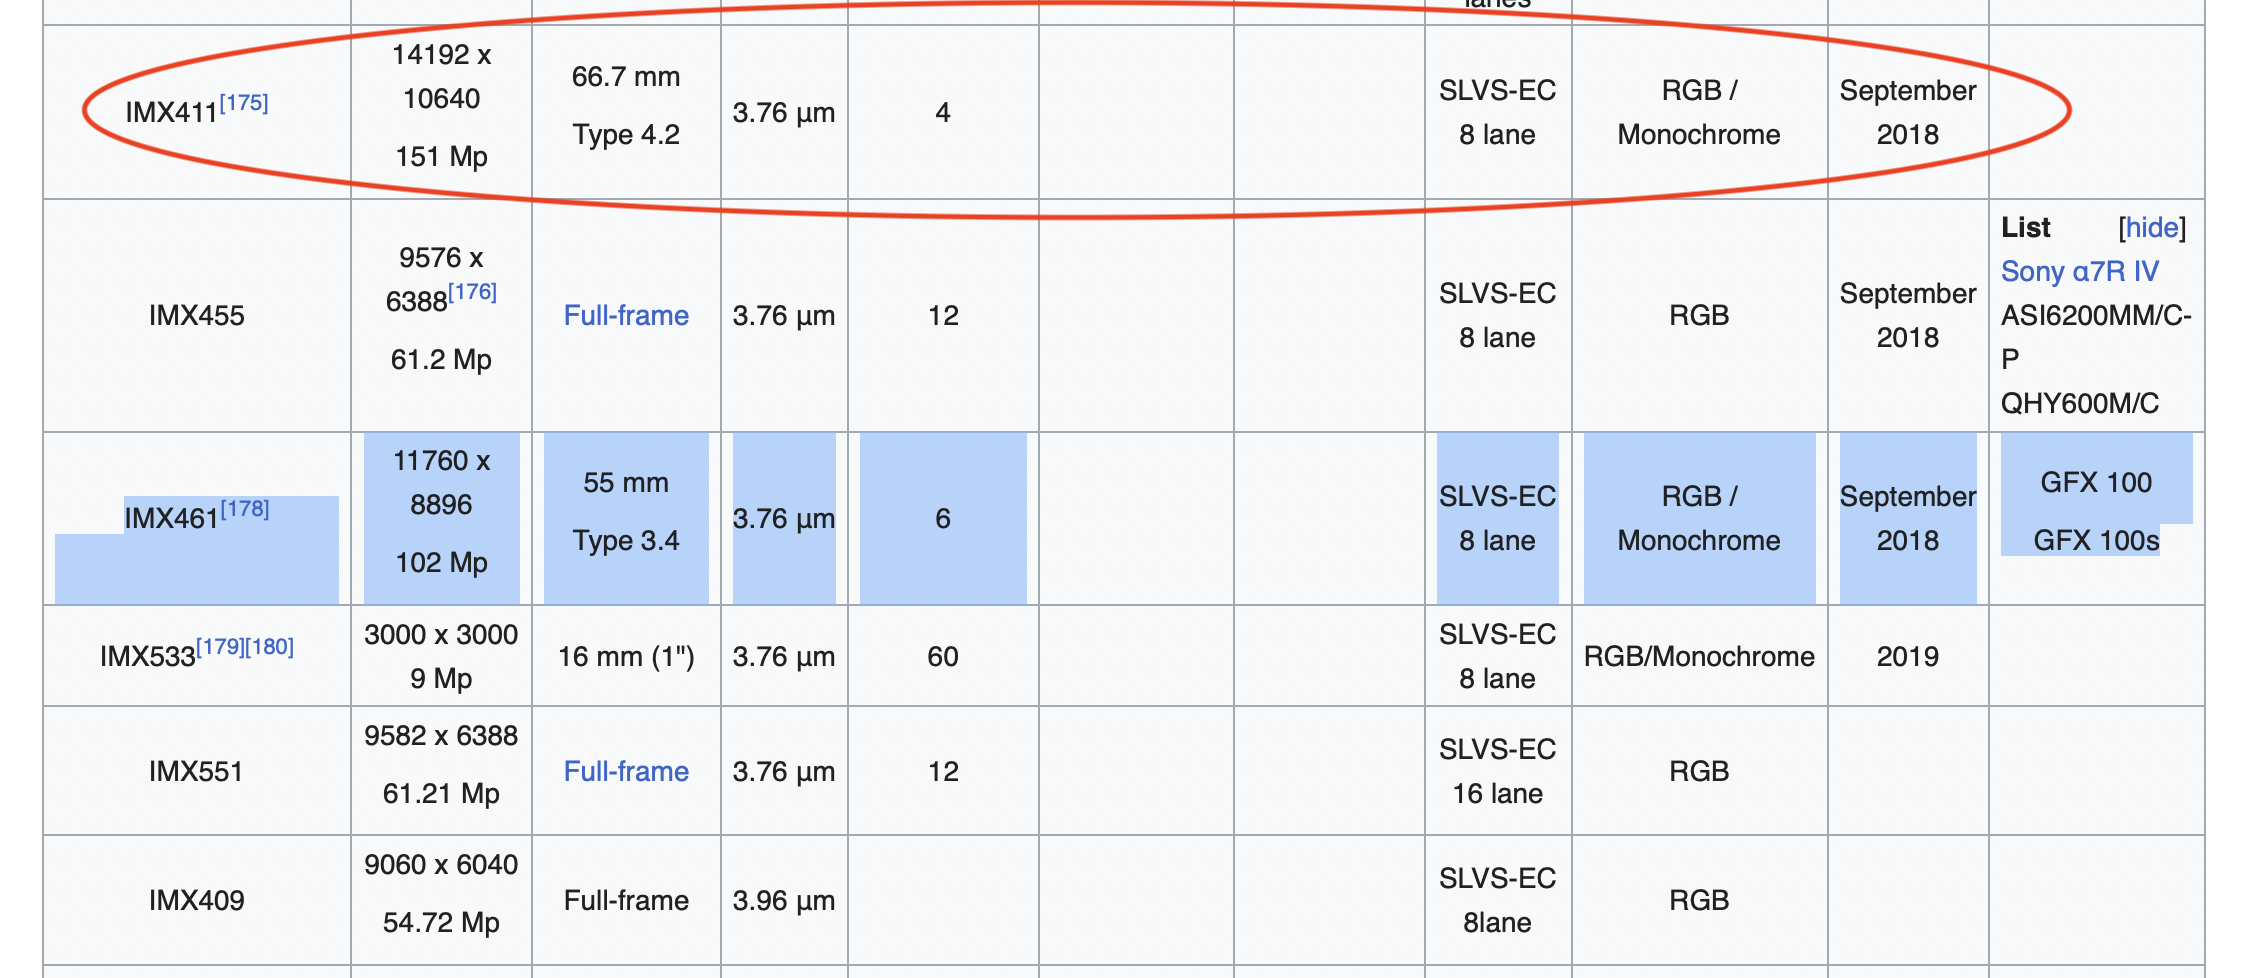
Task: Click the IMX455 model name cell
Action: (196, 316)
